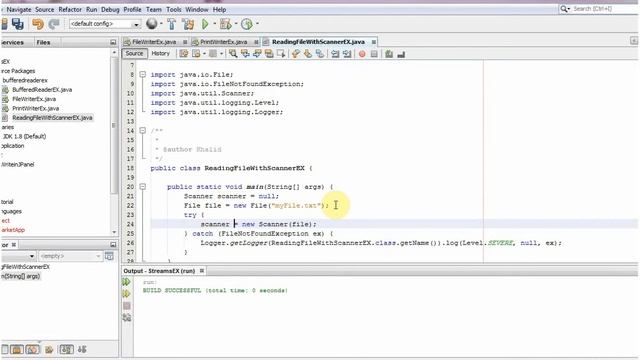
Task: Click the Stop icon in Output panel
Action: (x=127, y=305)
